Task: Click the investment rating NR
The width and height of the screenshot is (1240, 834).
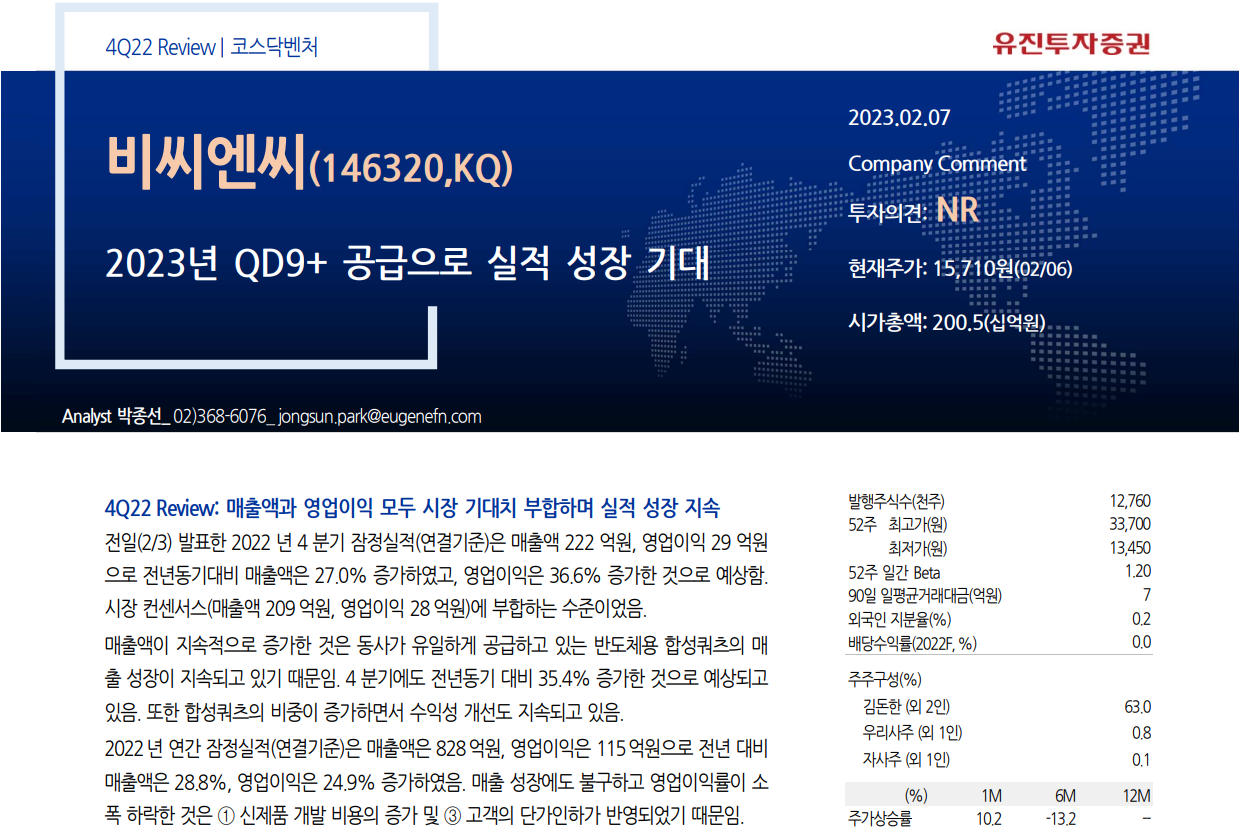Action: (x=957, y=210)
